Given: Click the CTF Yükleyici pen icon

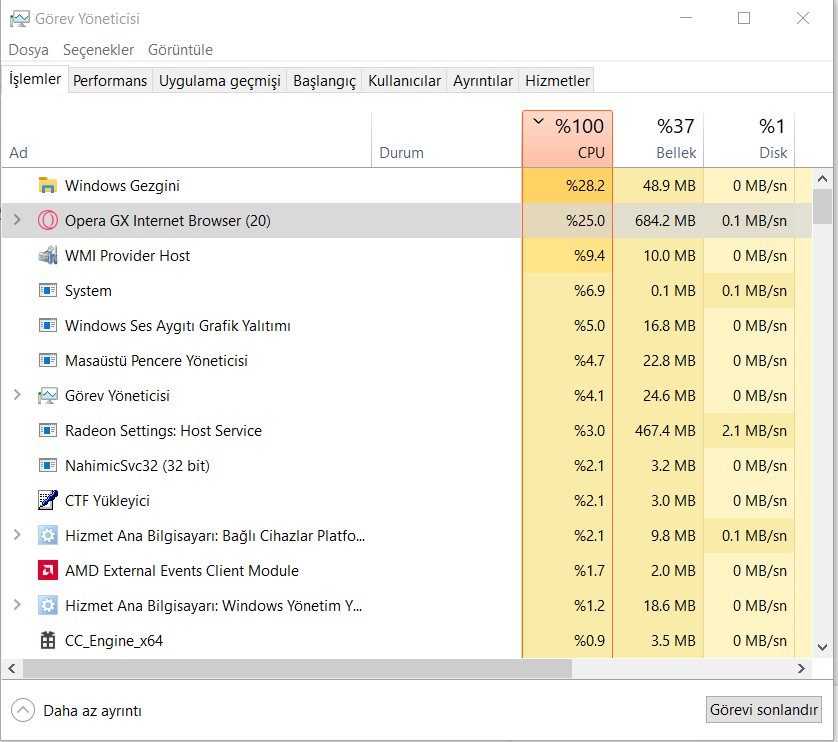Looking at the screenshot, I should [x=47, y=501].
